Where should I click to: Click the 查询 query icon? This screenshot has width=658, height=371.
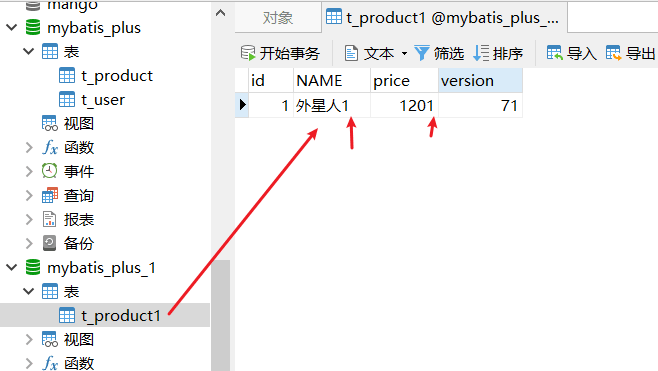pyautogui.click(x=50, y=195)
